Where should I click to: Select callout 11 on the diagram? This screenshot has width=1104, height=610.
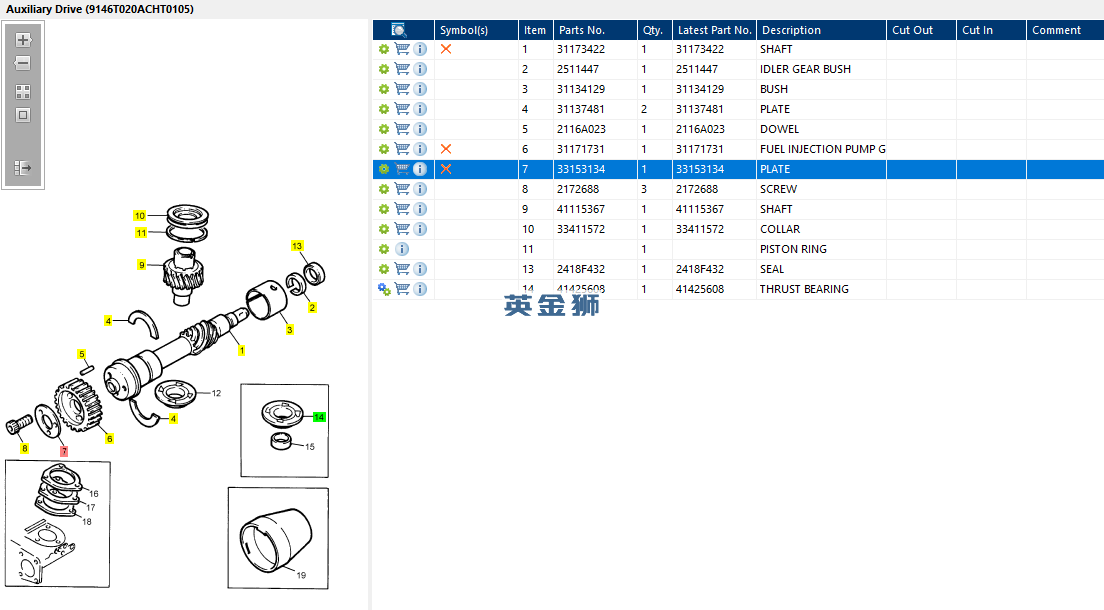click(142, 232)
